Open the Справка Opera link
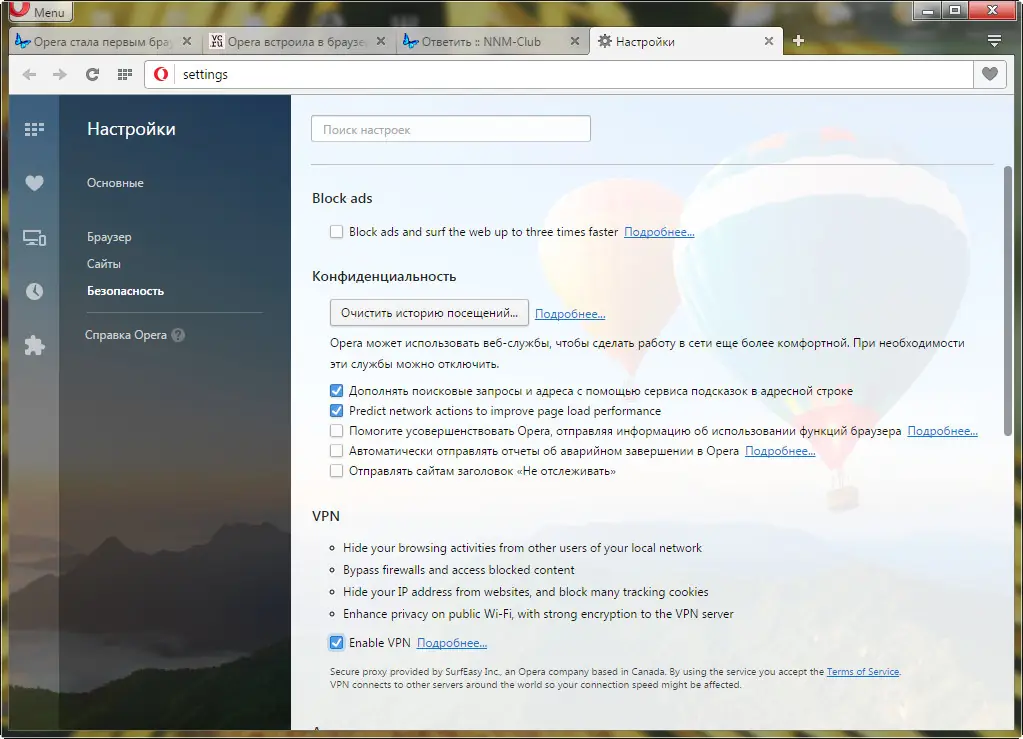This screenshot has height=739, width=1023. coord(126,335)
